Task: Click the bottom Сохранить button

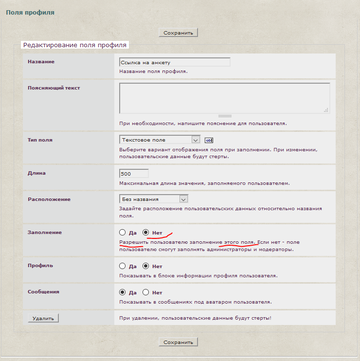Action: click(x=178, y=342)
